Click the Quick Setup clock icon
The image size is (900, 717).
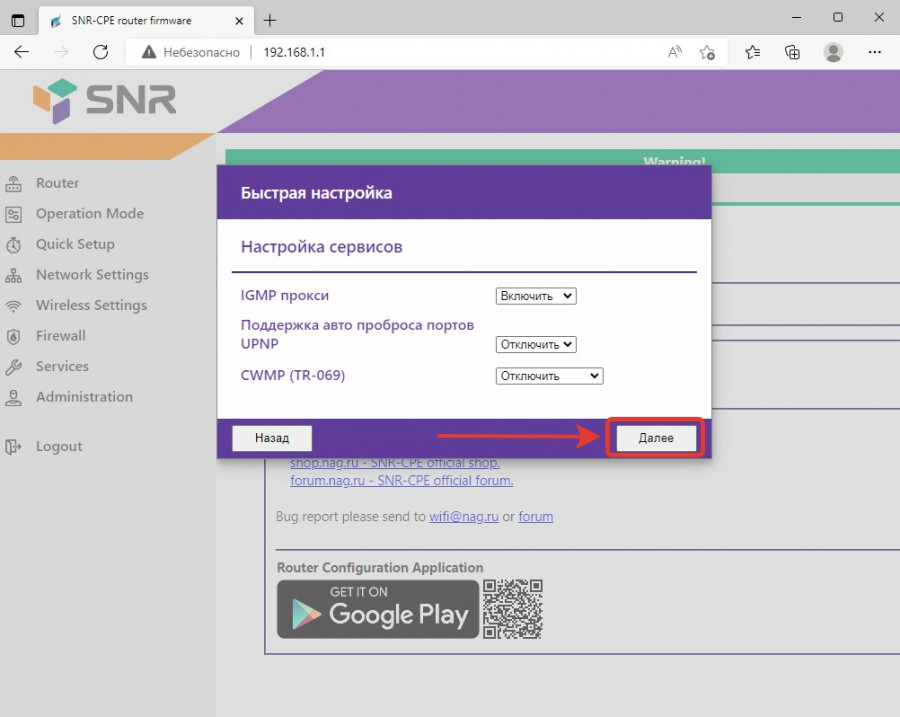14,245
